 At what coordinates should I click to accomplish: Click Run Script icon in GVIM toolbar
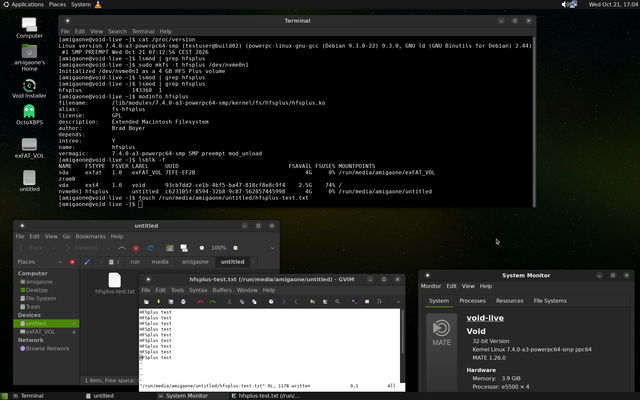click(x=338, y=302)
